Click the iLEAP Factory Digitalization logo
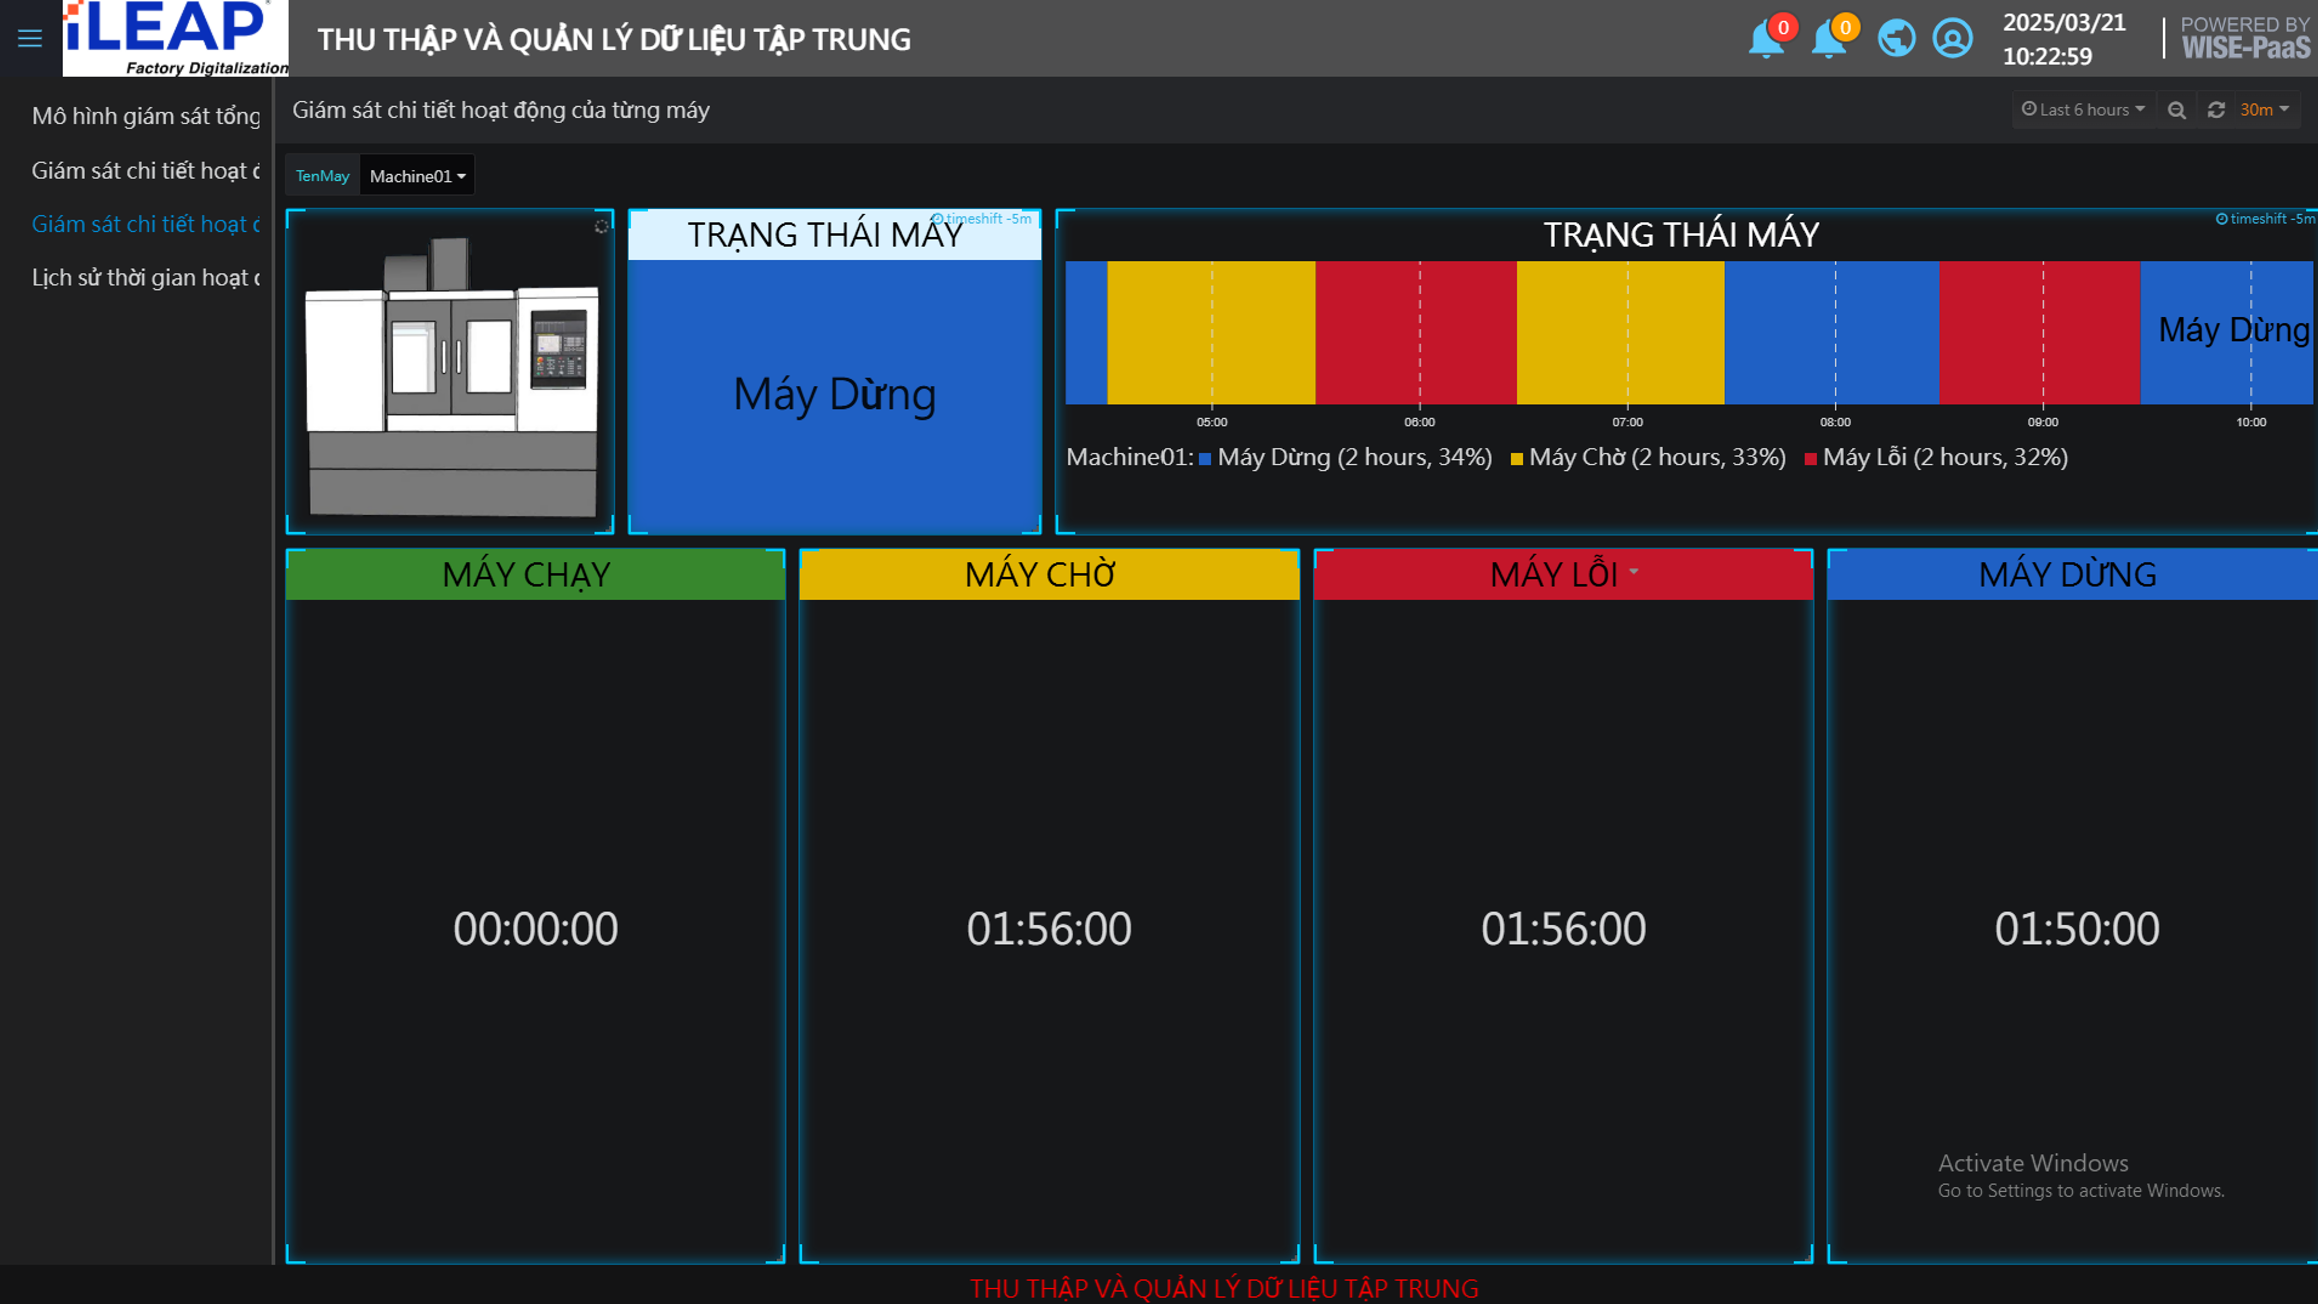The width and height of the screenshot is (2318, 1304). (x=176, y=38)
